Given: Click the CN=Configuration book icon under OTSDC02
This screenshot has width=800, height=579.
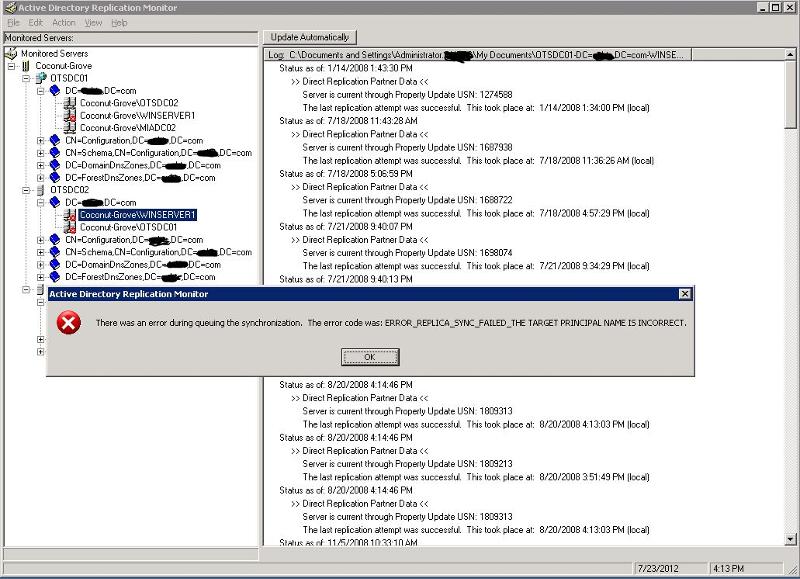Looking at the screenshot, I should tap(55, 239).
